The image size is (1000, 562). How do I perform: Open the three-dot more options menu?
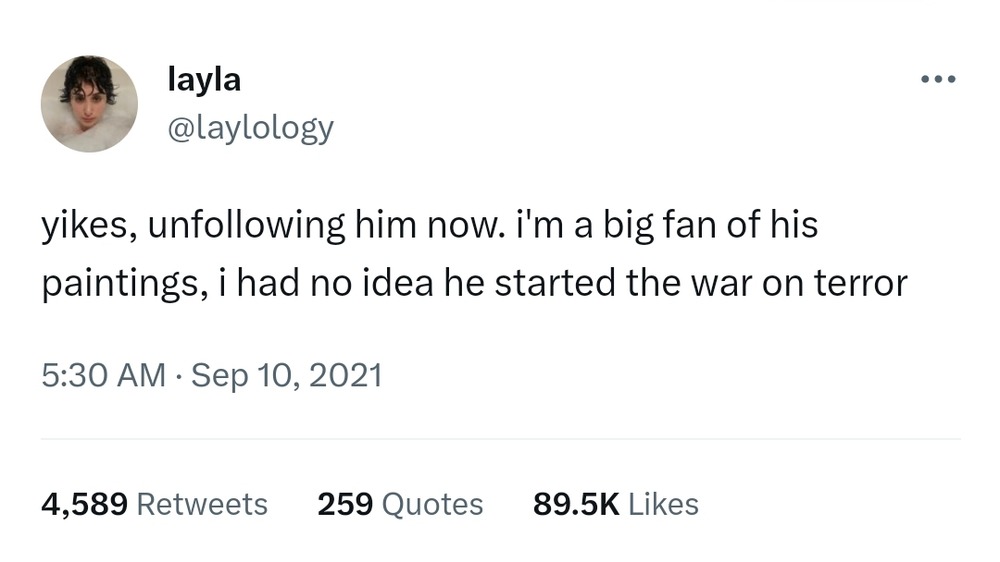(938, 79)
